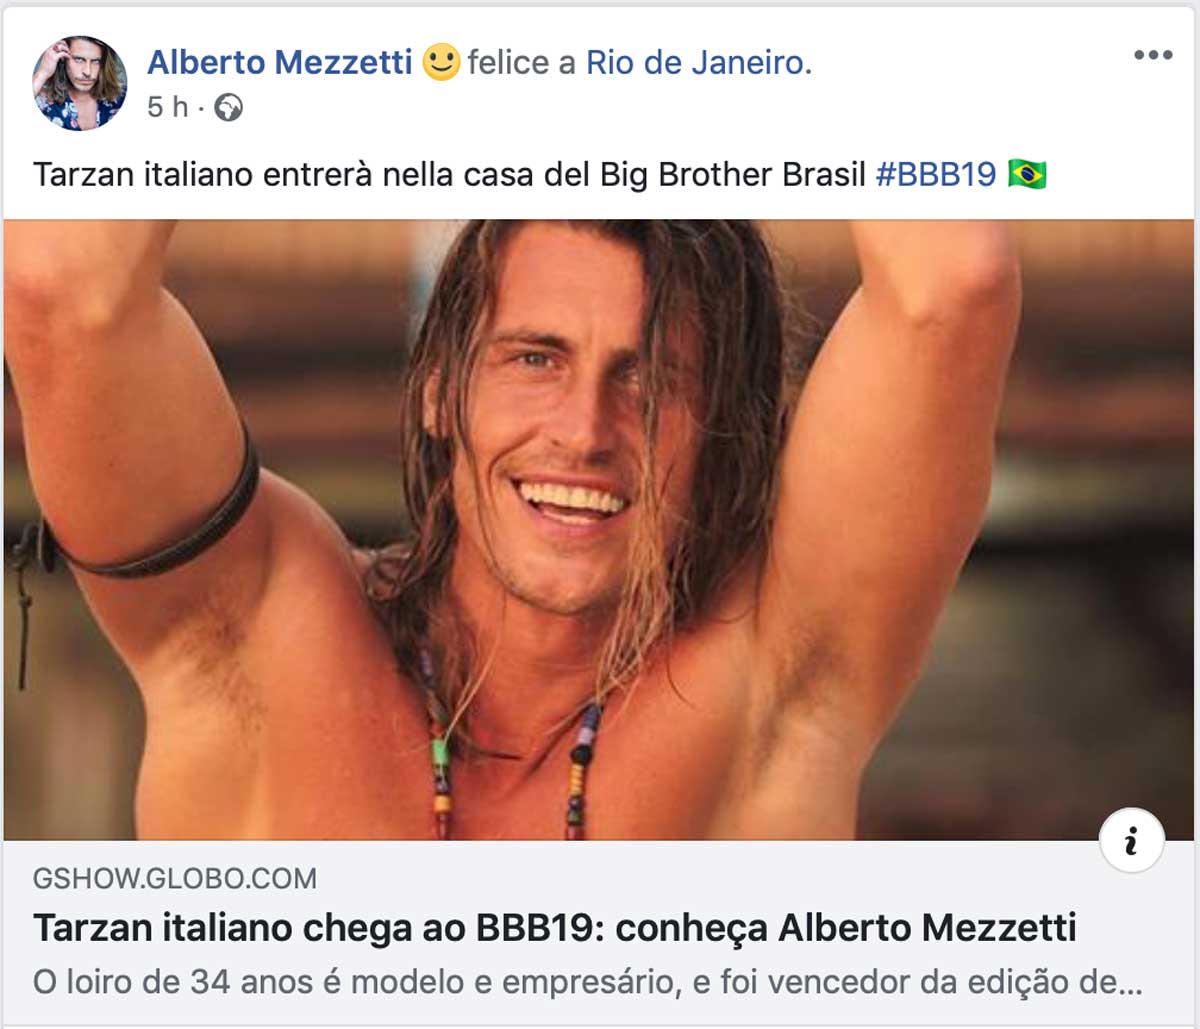Click the info icon on link preview

(1132, 842)
